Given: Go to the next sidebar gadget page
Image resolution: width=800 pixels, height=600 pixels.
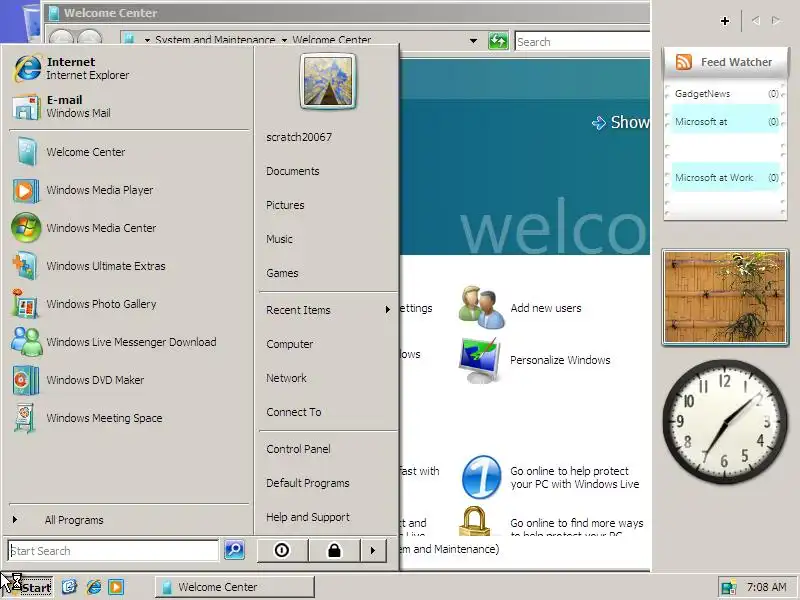Looking at the screenshot, I should [x=776, y=20].
